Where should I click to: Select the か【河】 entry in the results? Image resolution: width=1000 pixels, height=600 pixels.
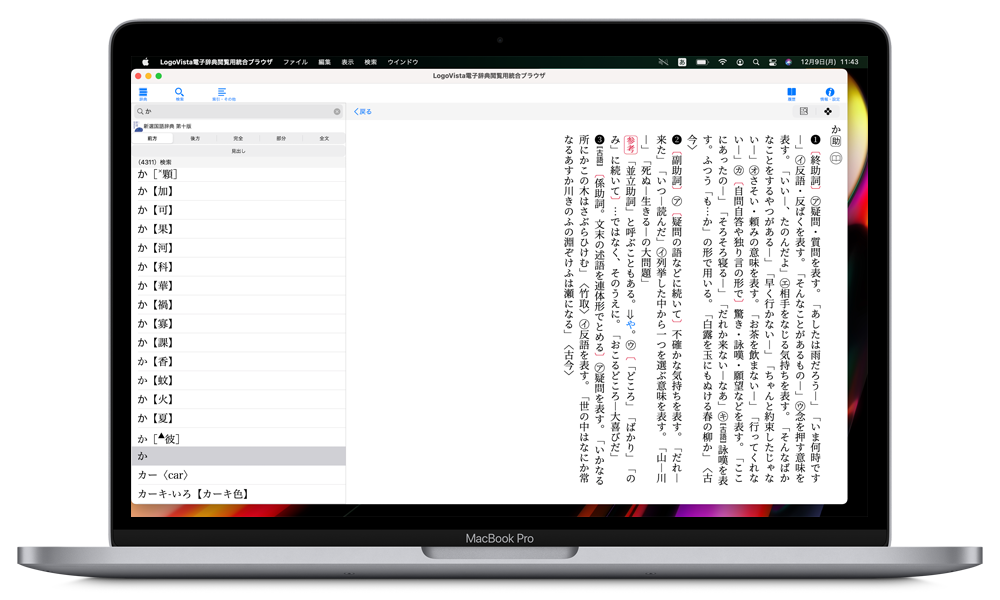pos(239,248)
